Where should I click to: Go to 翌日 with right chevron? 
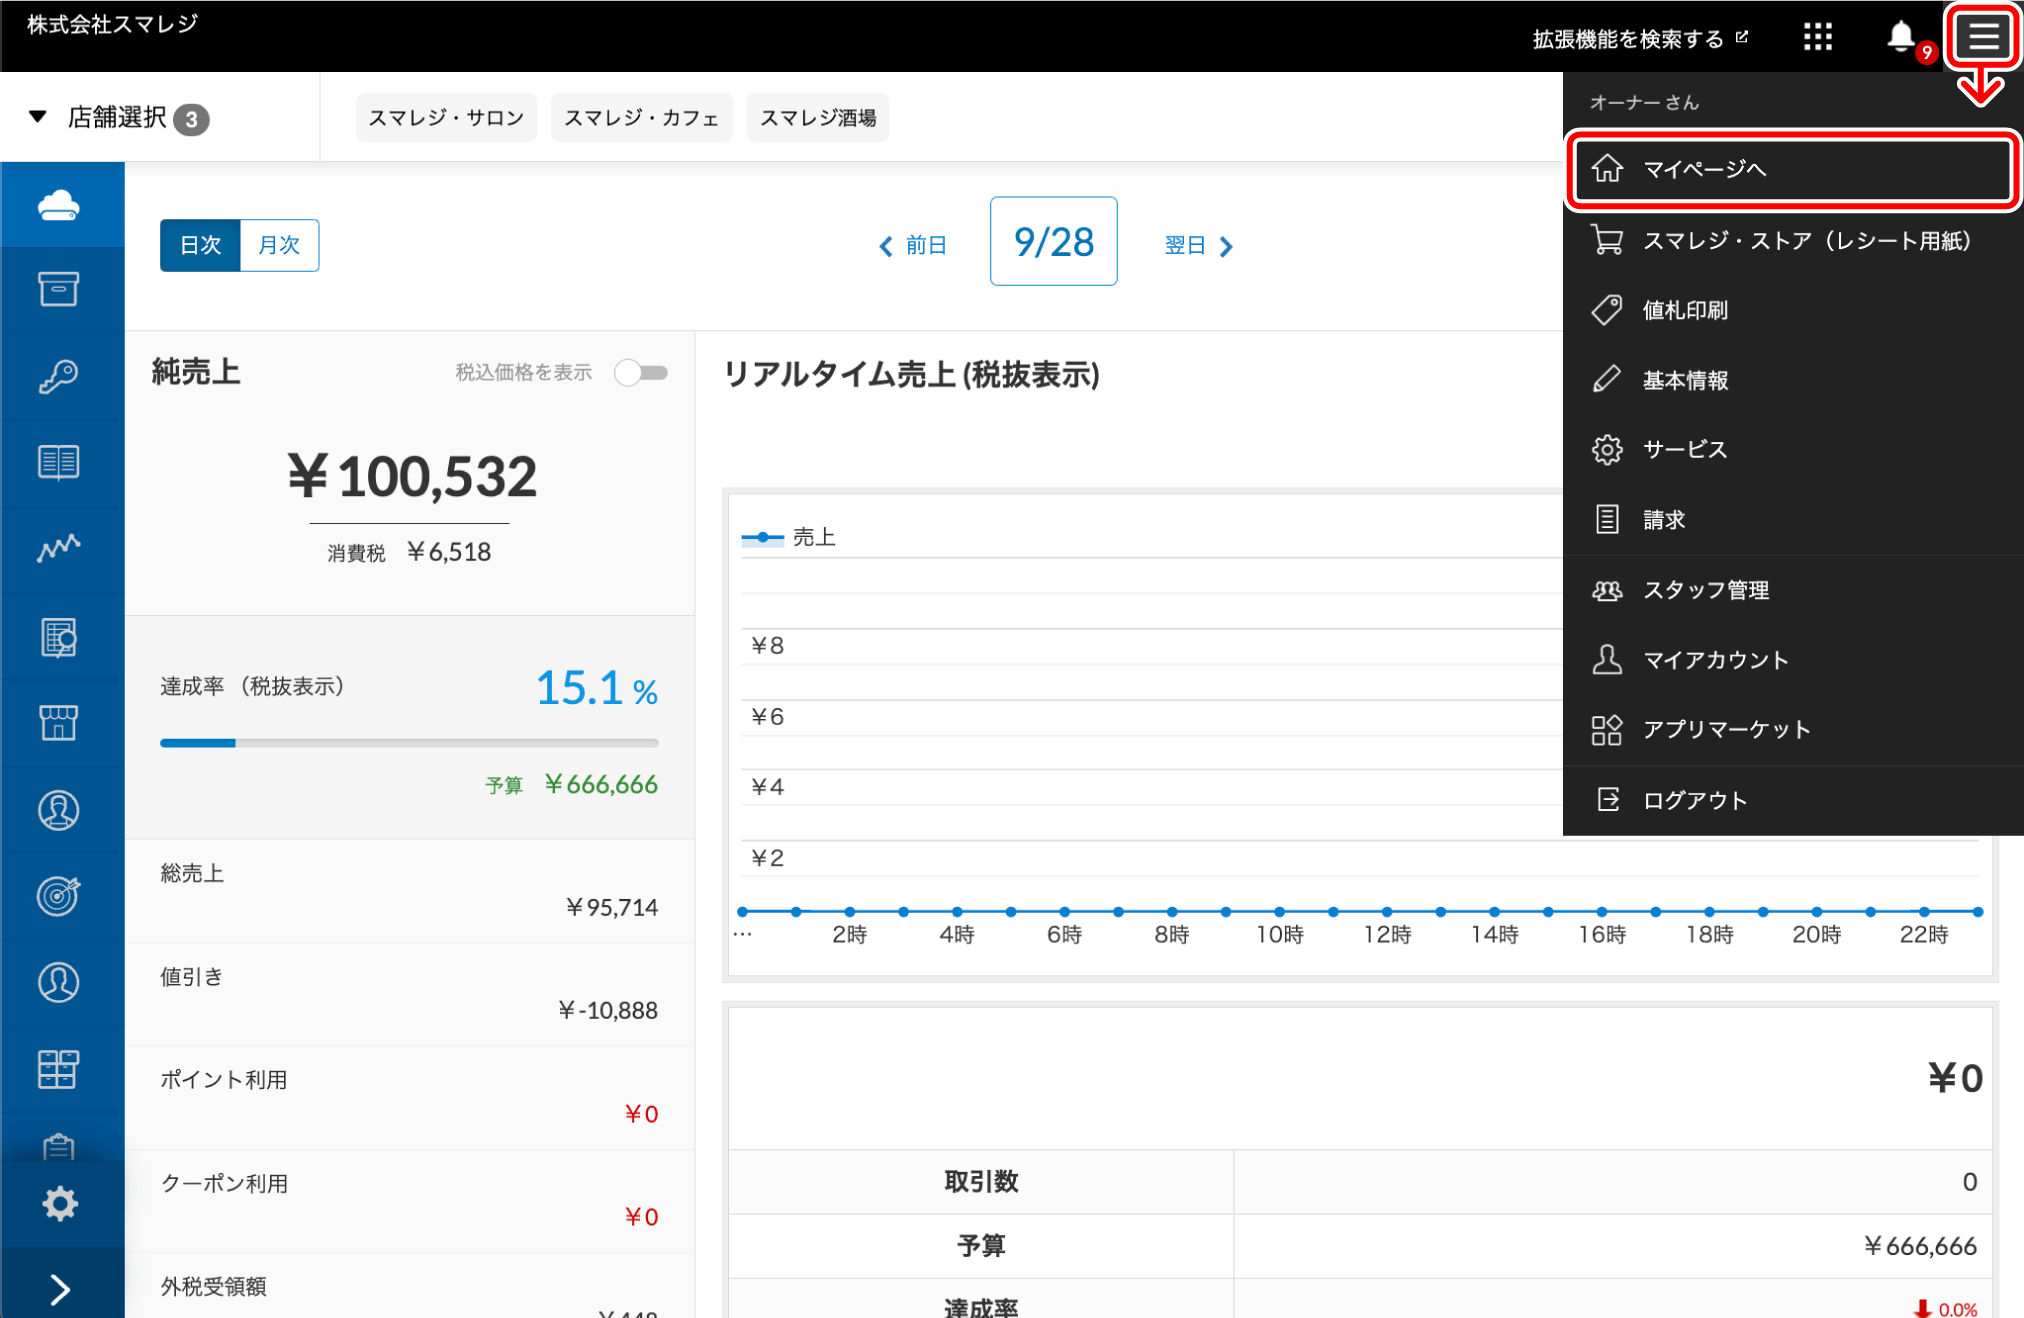click(1199, 246)
